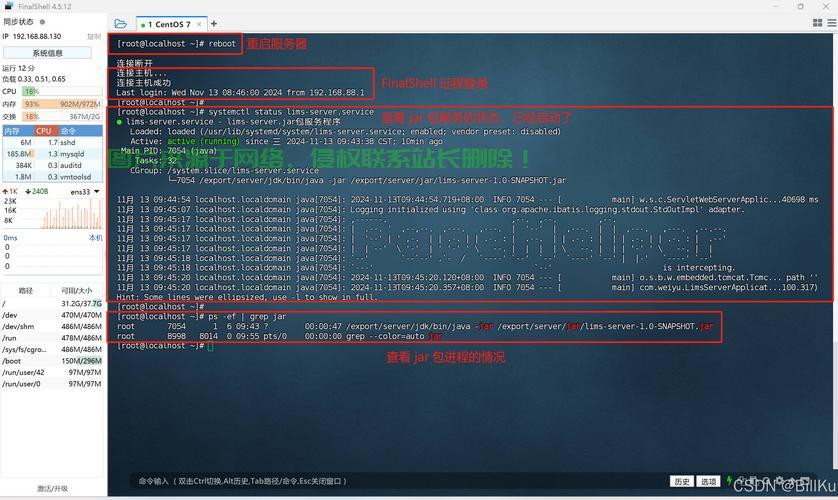The width and height of the screenshot is (838, 500).
Task: Click the 选项 options button
Action: pyautogui.click(x=708, y=481)
